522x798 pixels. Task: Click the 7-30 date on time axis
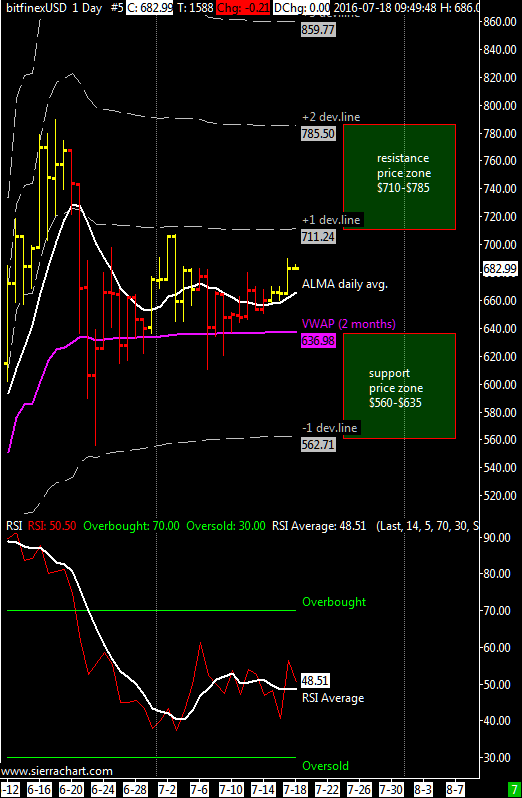point(391,788)
